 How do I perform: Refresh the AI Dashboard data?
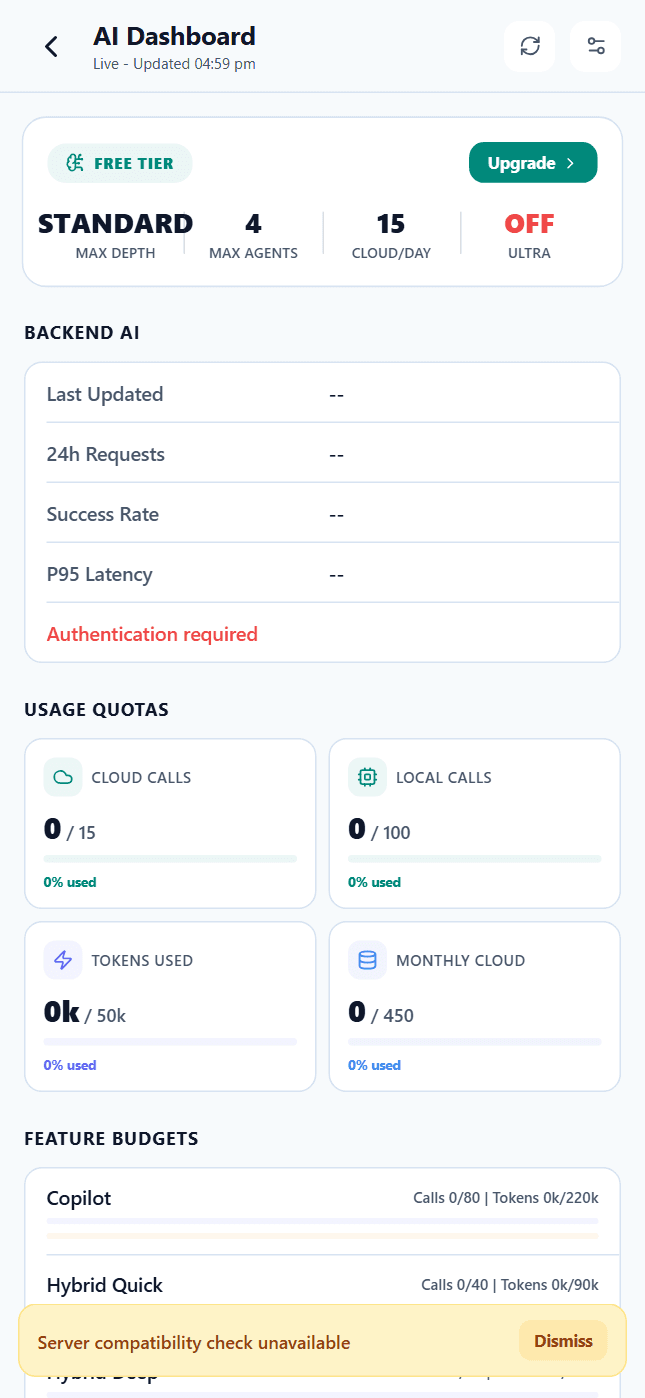coord(530,46)
